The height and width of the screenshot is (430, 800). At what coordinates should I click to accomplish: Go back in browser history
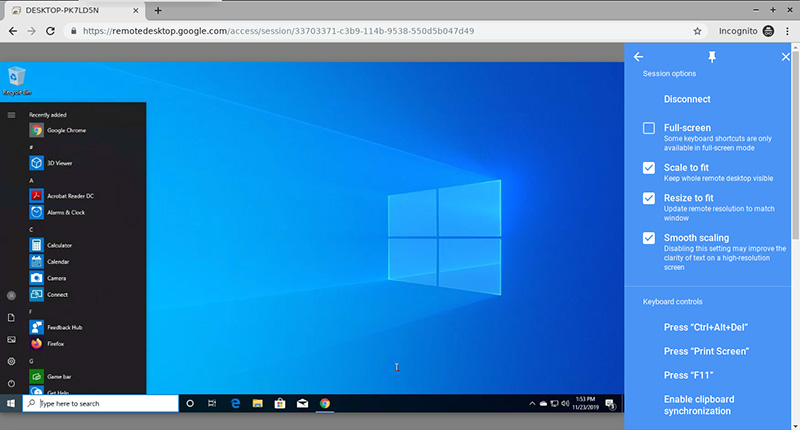tap(13, 31)
